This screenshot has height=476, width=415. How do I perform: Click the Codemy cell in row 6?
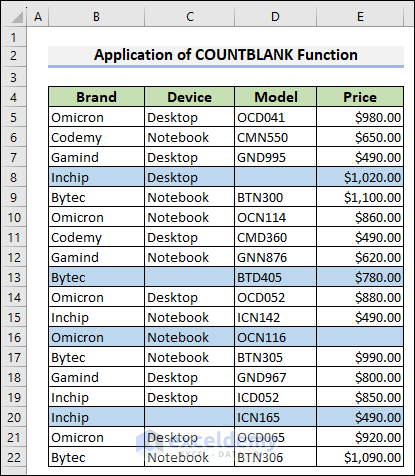tap(96, 137)
